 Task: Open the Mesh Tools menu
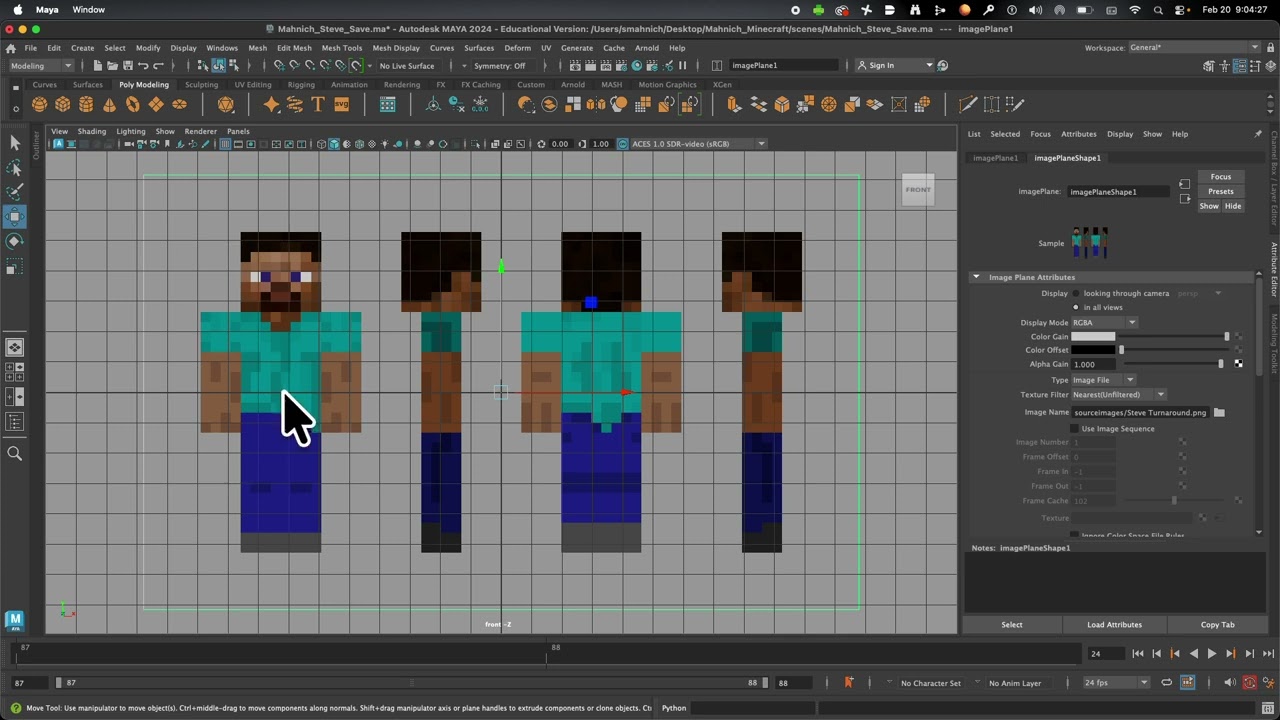click(341, 48)
